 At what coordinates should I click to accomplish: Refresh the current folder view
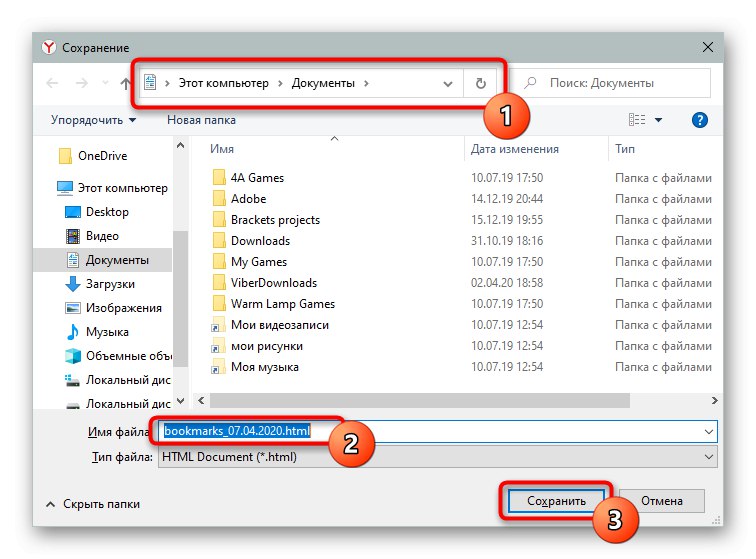coord(481,84)
